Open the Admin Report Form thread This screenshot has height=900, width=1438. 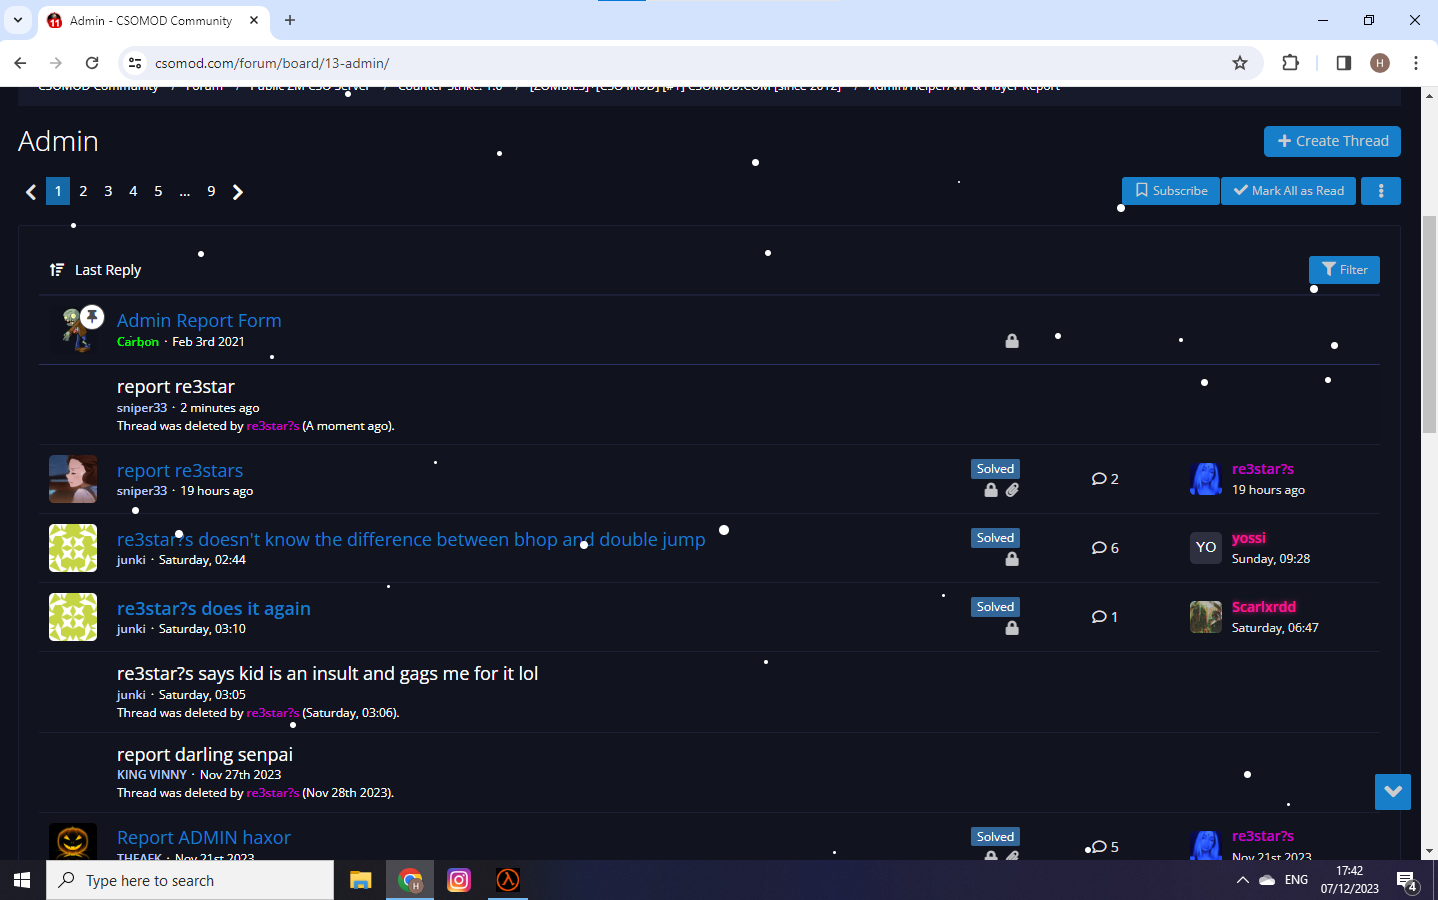199,320
